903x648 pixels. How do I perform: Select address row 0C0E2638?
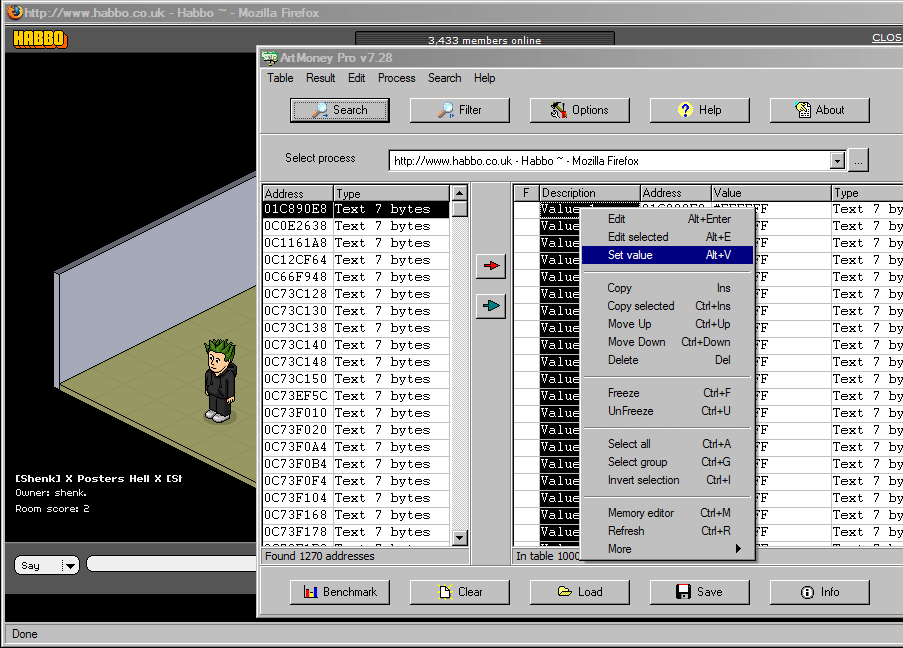pos(356,226)
